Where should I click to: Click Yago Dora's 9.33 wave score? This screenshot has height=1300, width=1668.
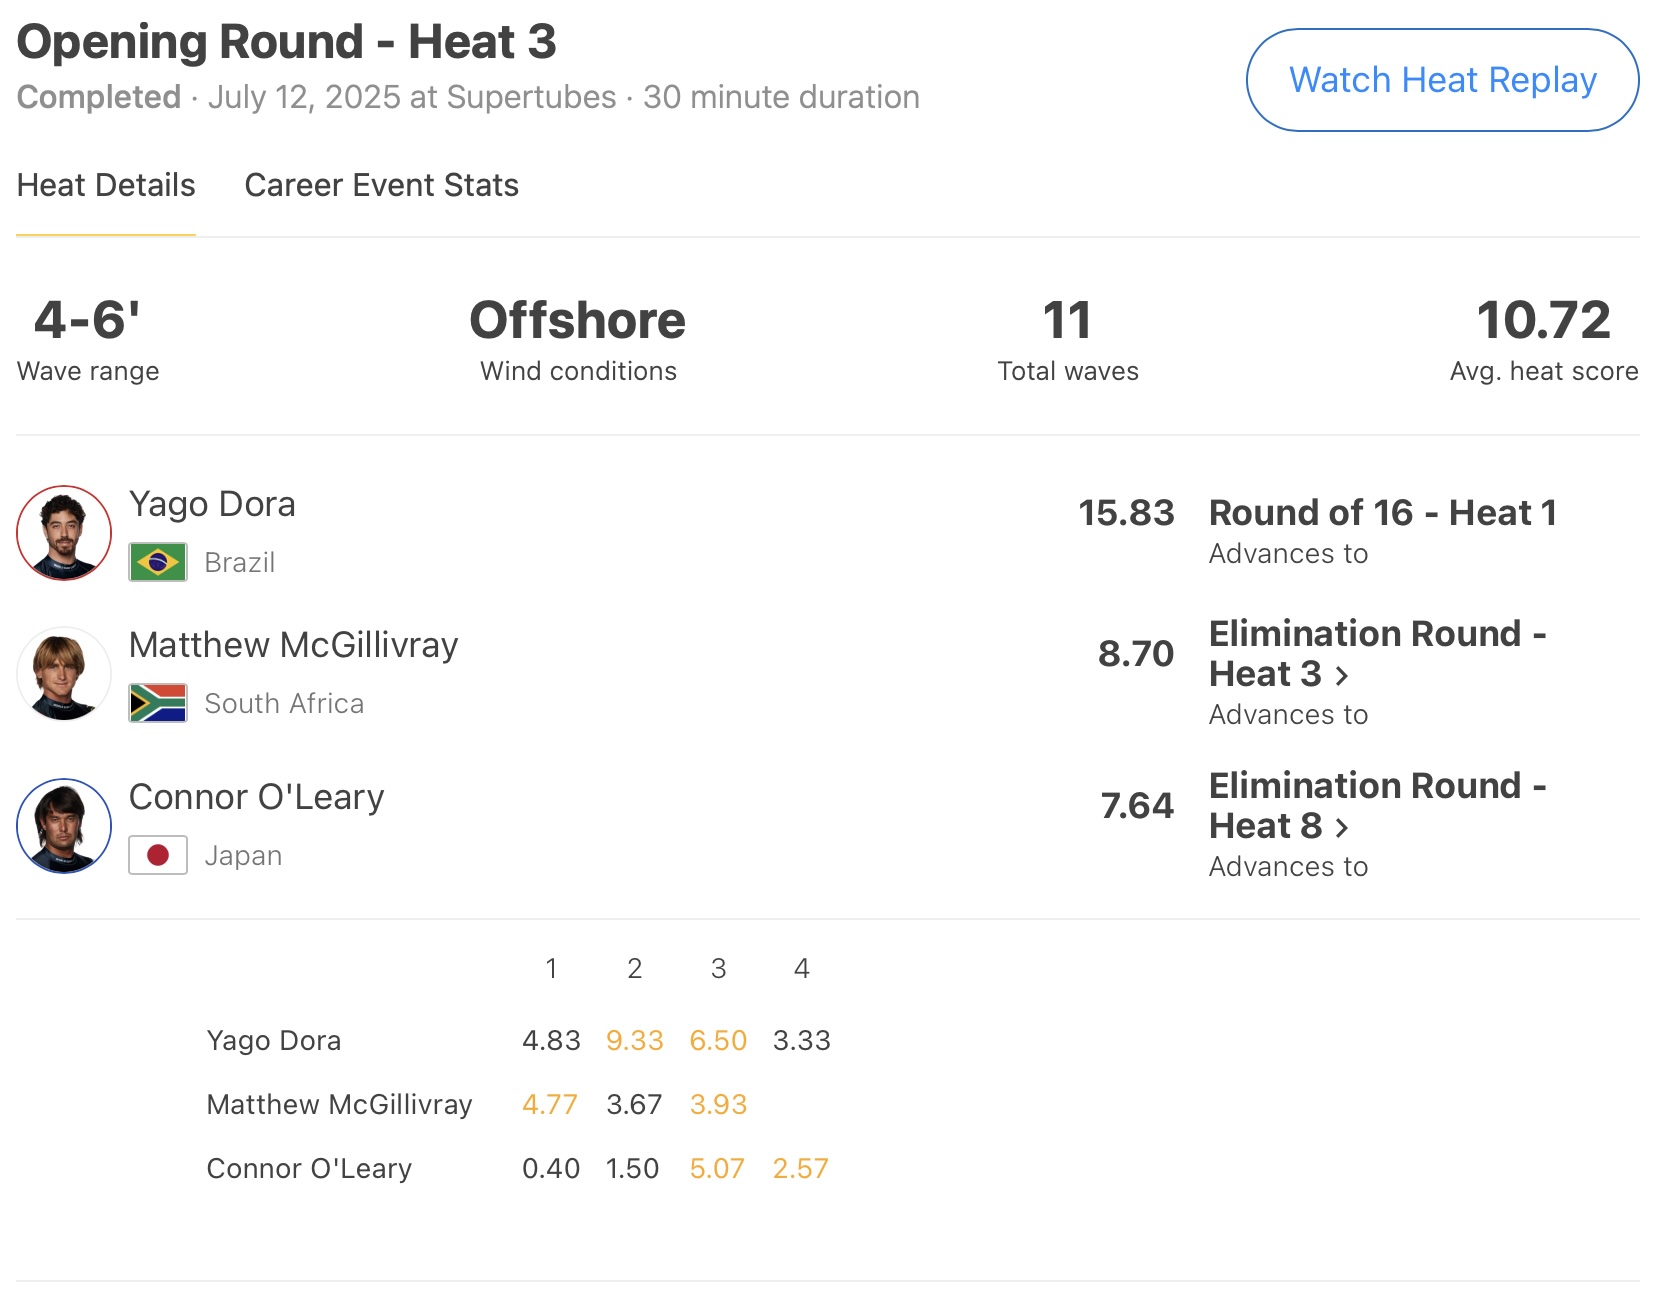pyautogui.click(x=634, y=1041)
